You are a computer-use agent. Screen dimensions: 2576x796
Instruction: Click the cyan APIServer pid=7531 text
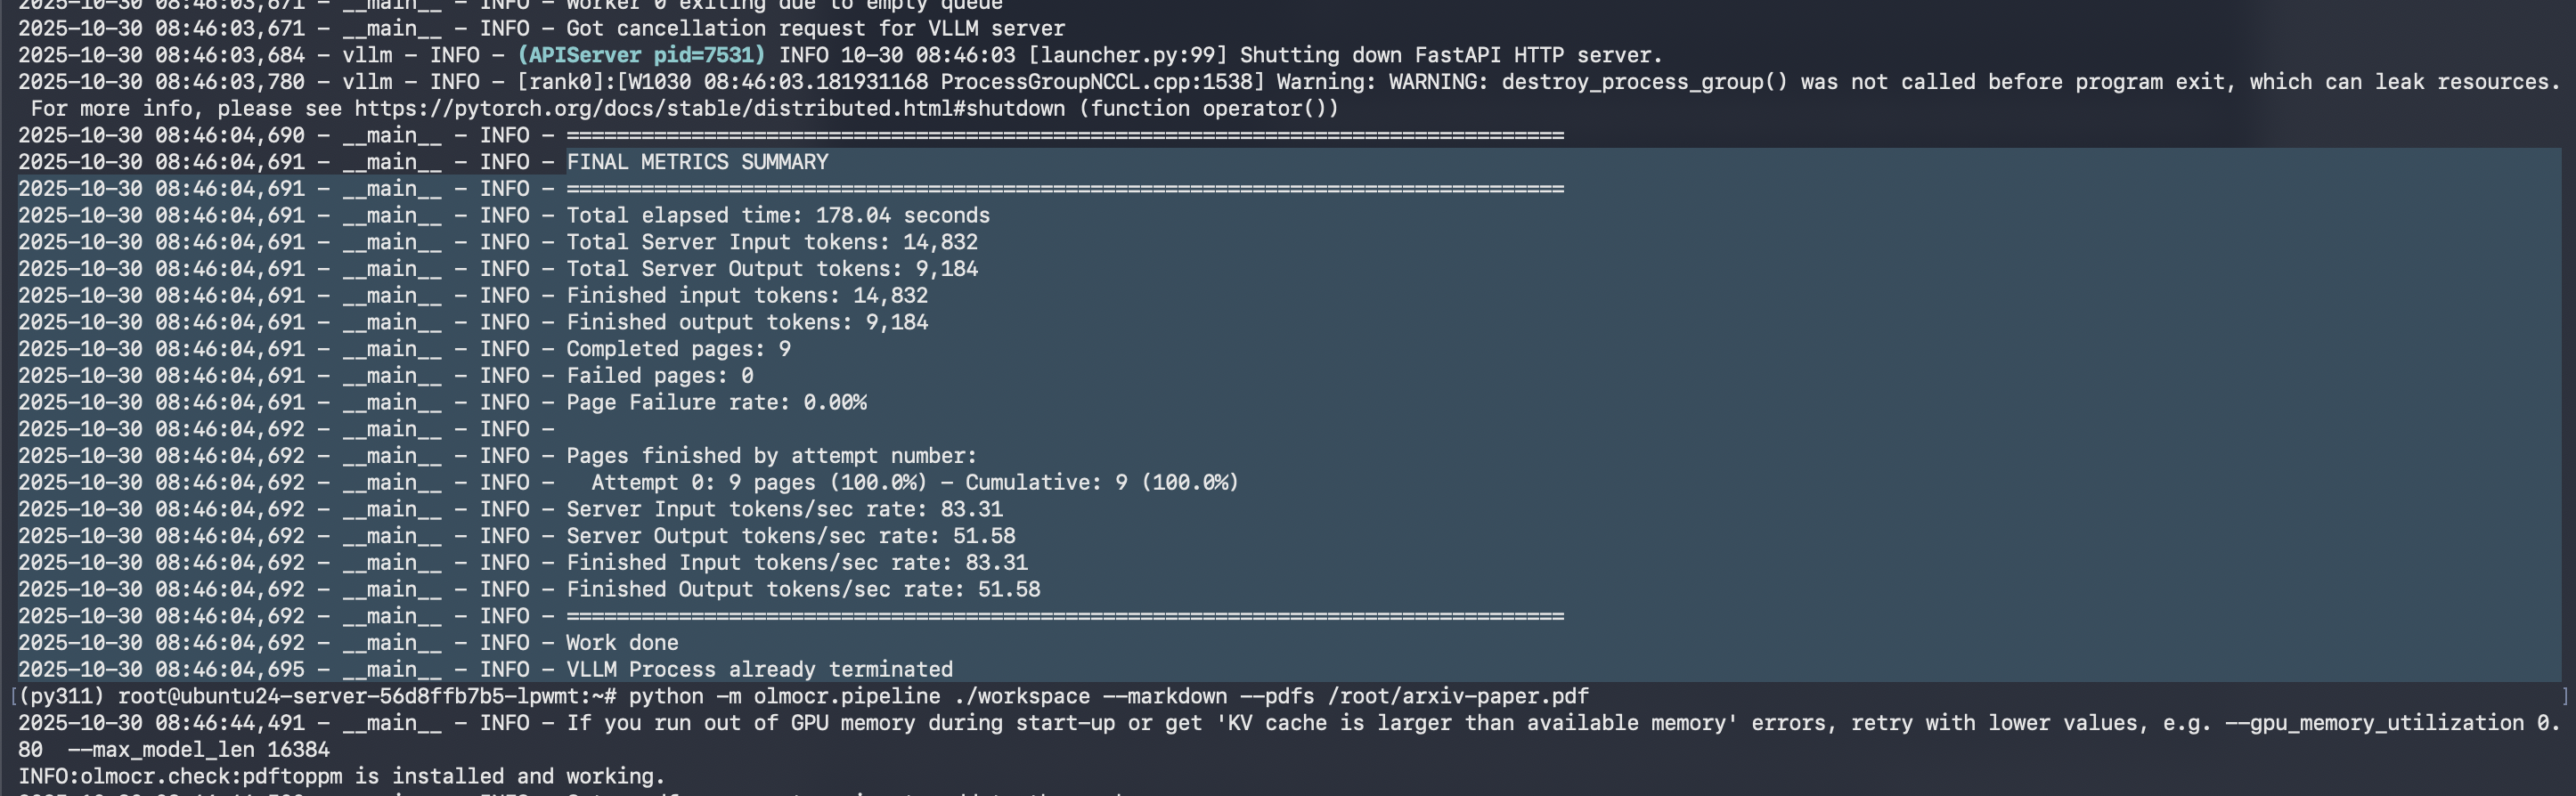tap(641, 56)
